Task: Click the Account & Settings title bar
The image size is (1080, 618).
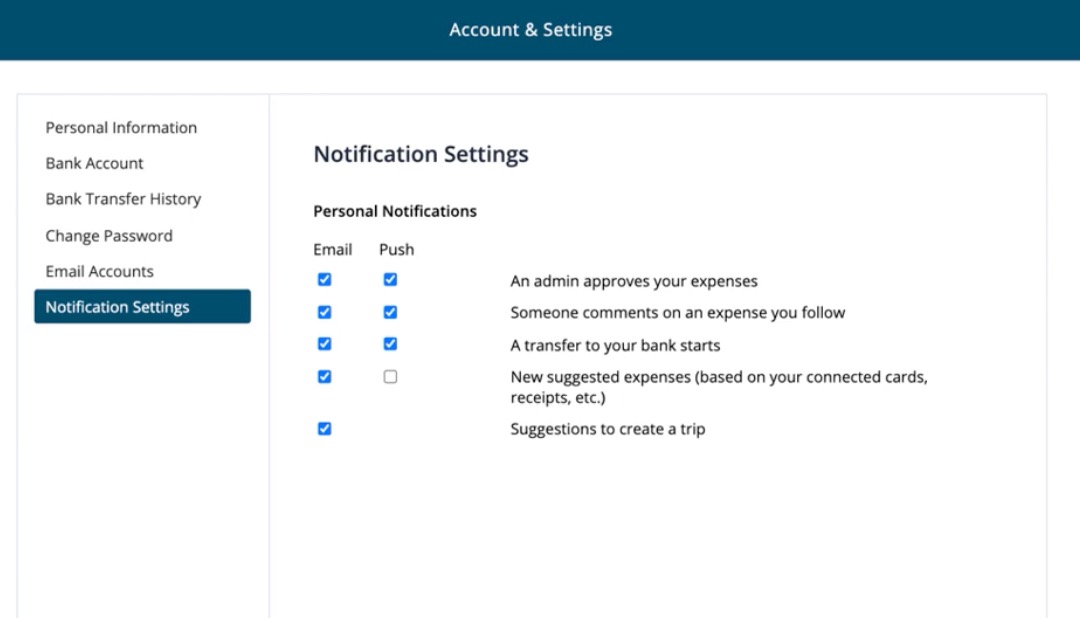Action: tap(530, 29)
